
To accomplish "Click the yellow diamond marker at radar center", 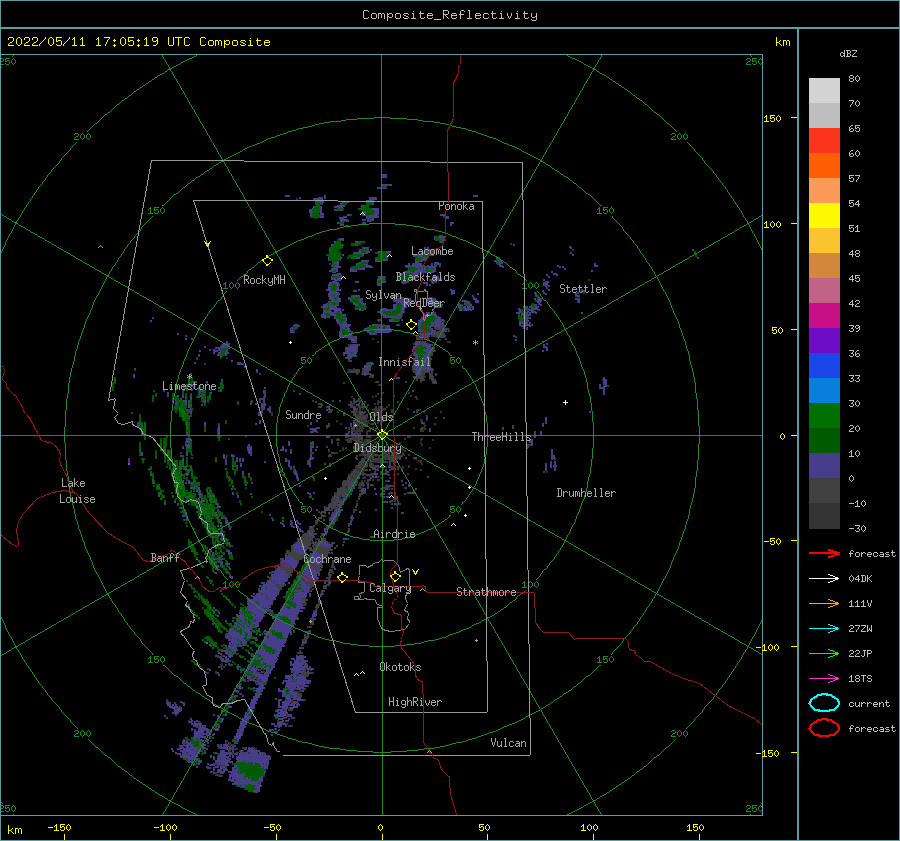I will [382, 435].
